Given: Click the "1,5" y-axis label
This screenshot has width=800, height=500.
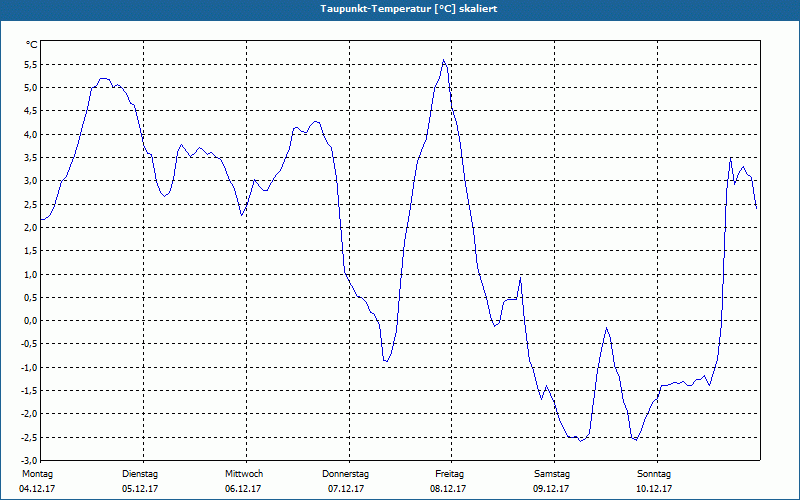Looking at the screenshot, I should pos(31,251).
